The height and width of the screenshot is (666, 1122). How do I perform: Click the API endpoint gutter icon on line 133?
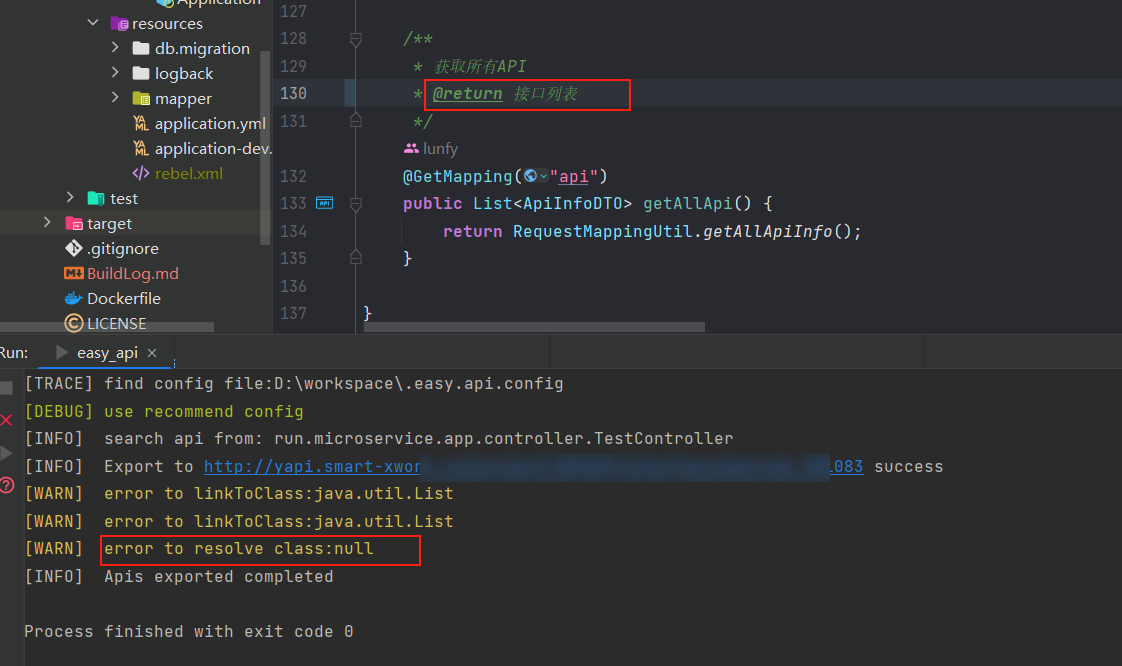[324, 203]
